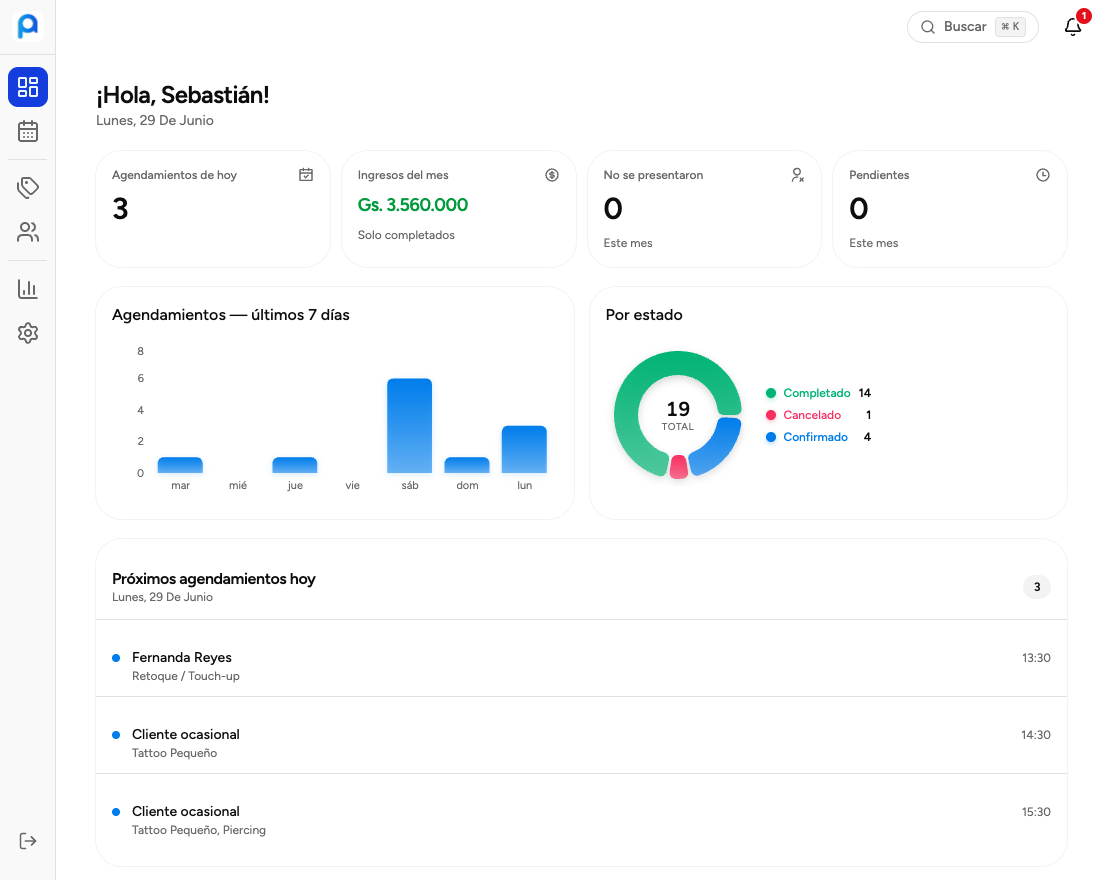Click the app logo in top-left

[28, 26]
